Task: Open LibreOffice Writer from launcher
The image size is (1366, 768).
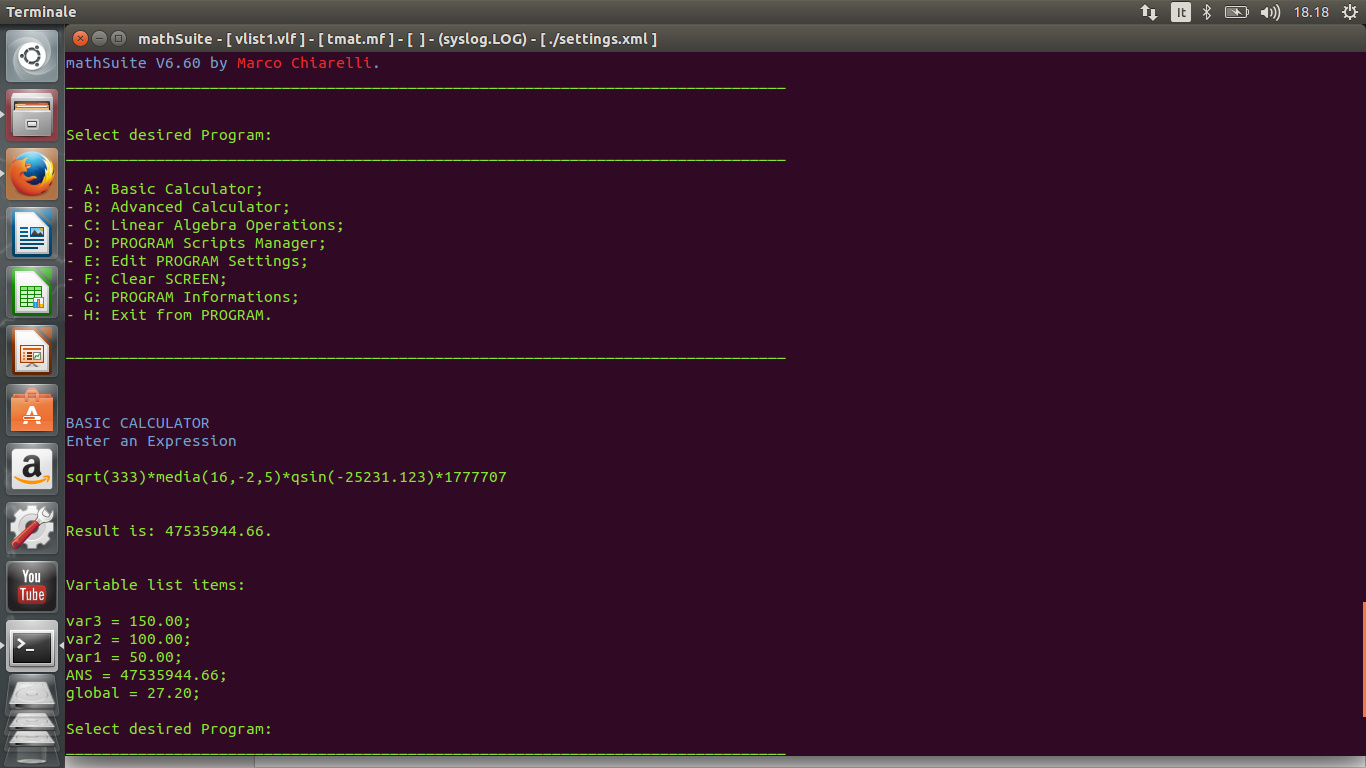Action: (x=32, y=234)
